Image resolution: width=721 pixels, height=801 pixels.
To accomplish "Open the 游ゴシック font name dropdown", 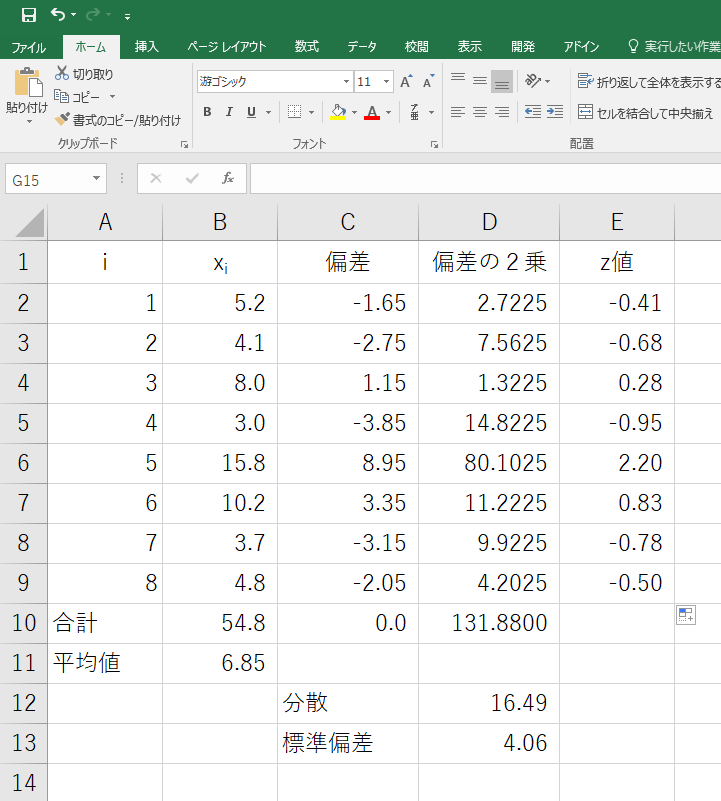I will 346,82.
